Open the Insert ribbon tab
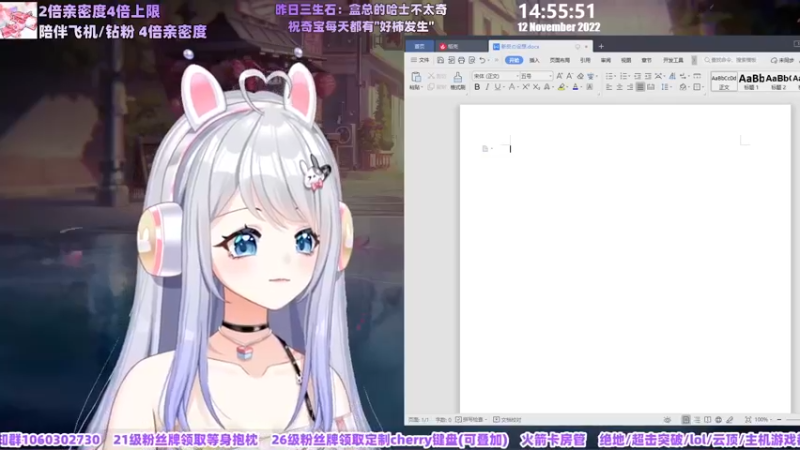Viewport: 800px width, 450px height. pos(534,60)
